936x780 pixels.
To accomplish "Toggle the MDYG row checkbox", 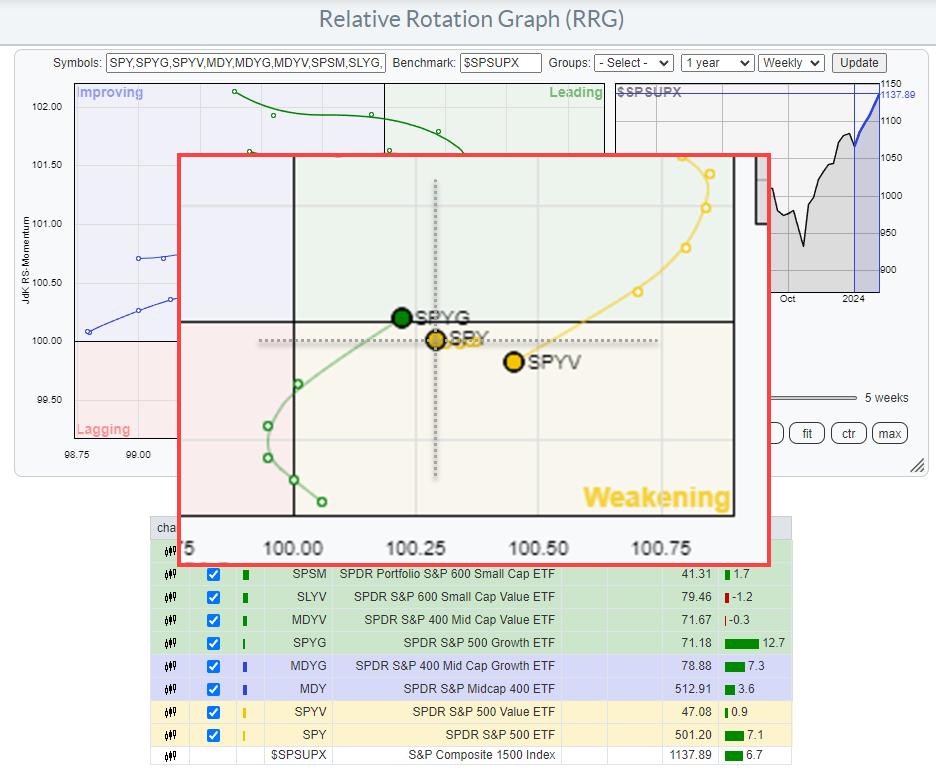I will click(213, 666).
